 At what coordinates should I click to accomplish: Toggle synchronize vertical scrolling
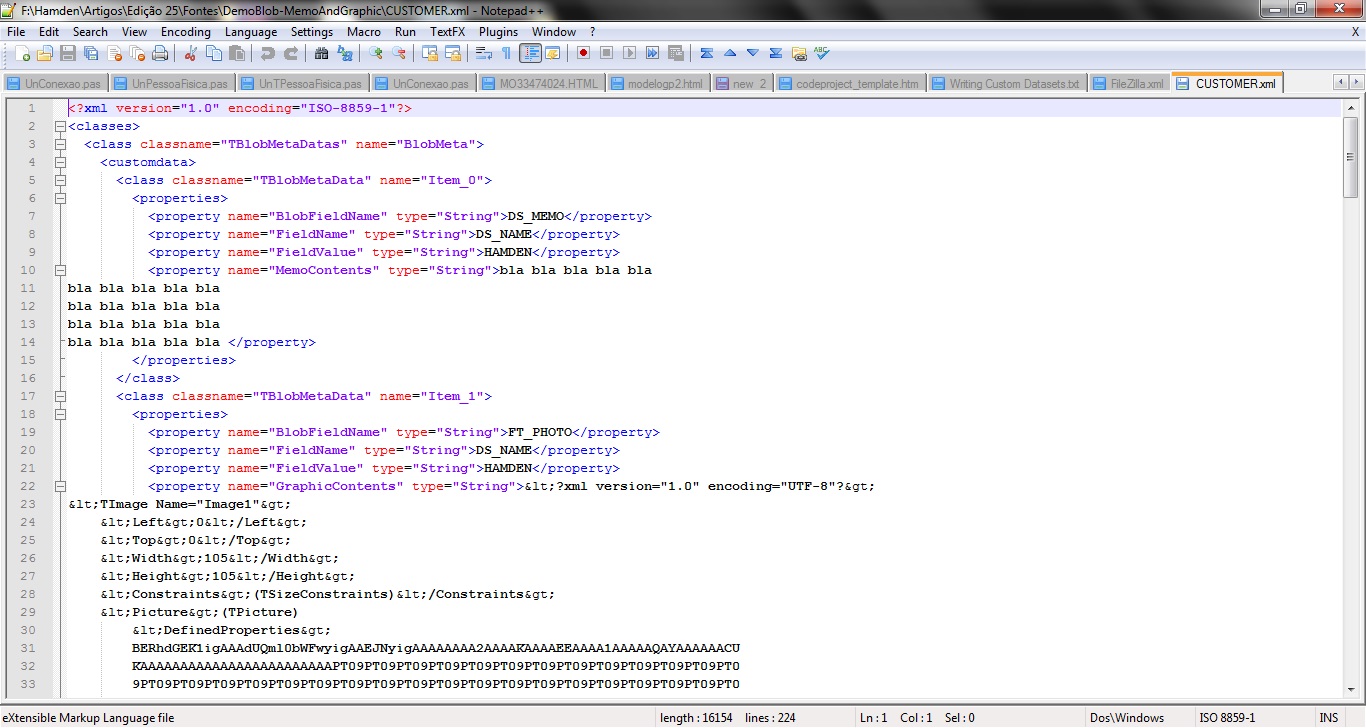coord(430,53)
